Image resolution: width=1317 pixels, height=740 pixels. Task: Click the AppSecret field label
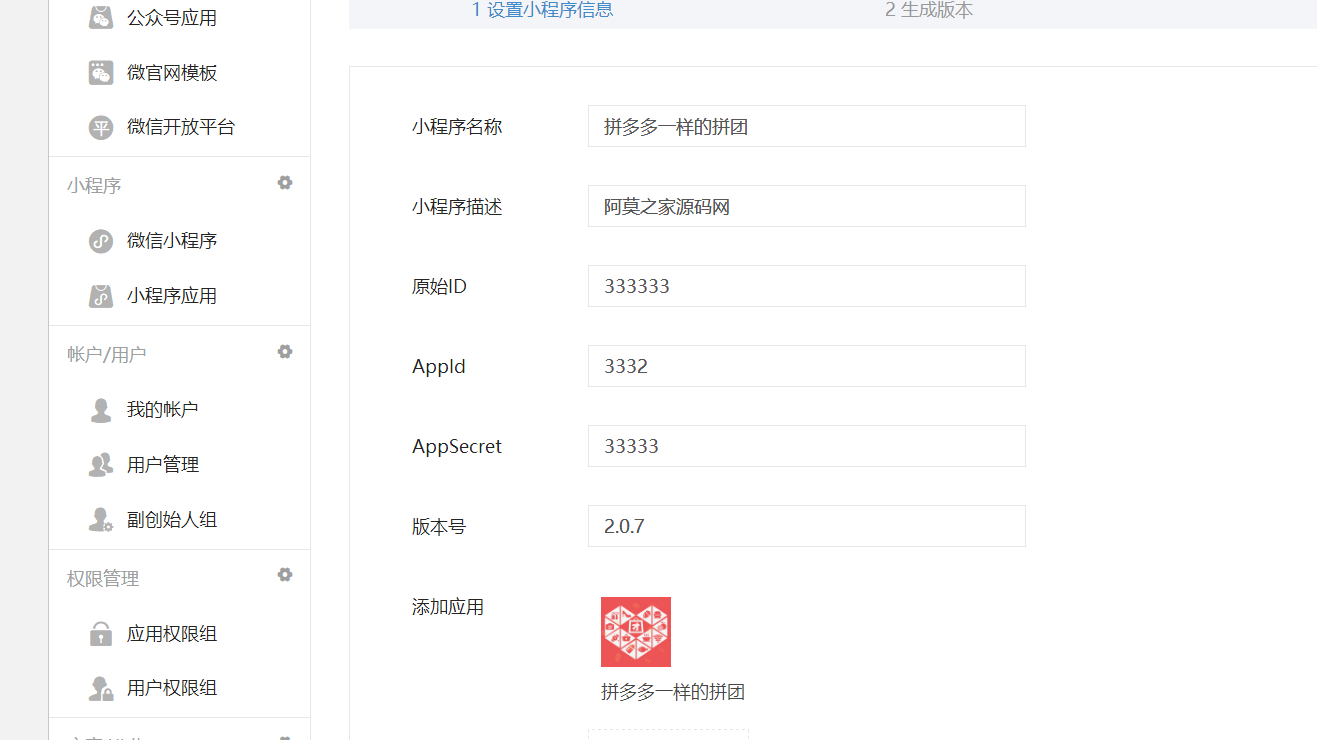coord(457,447)
